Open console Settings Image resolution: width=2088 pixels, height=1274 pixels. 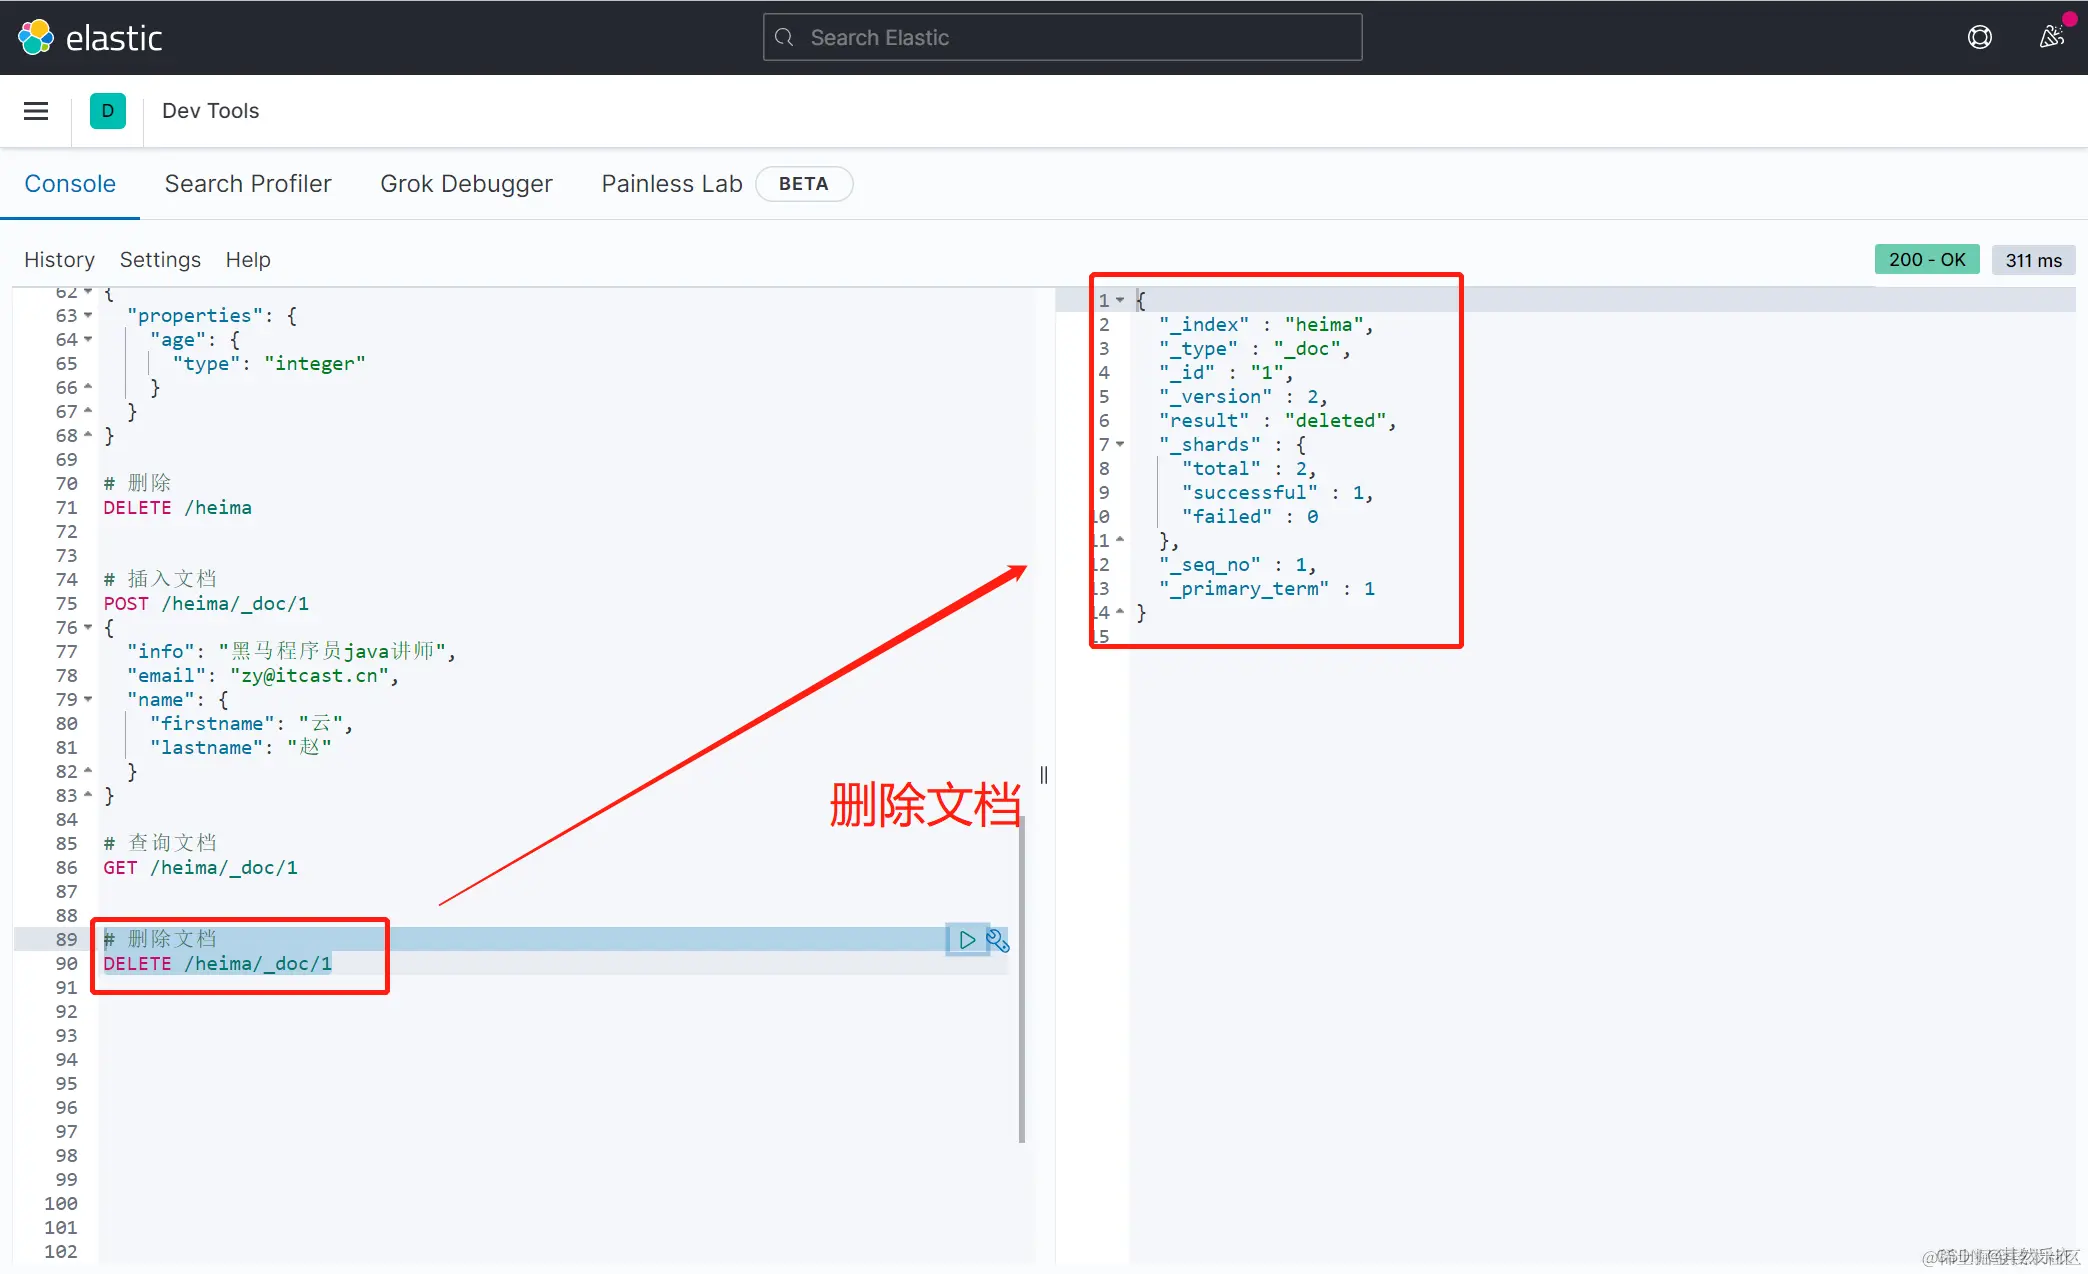pos(160,260)
